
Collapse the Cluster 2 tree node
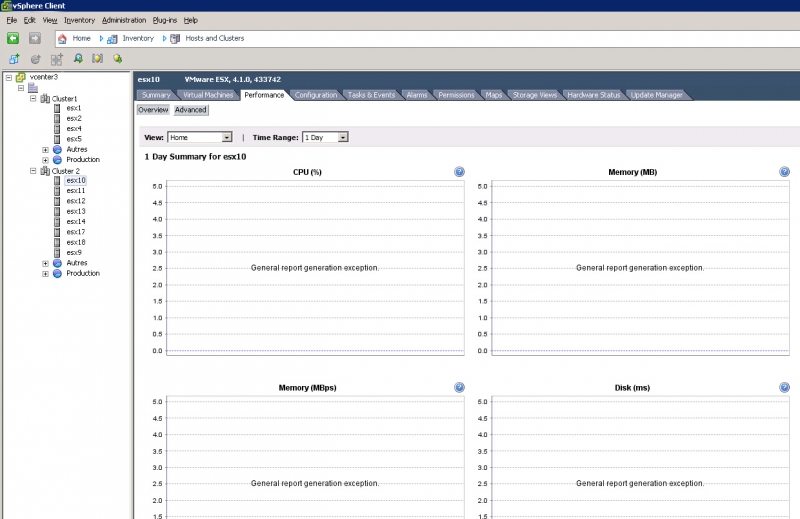click(33, 171)
